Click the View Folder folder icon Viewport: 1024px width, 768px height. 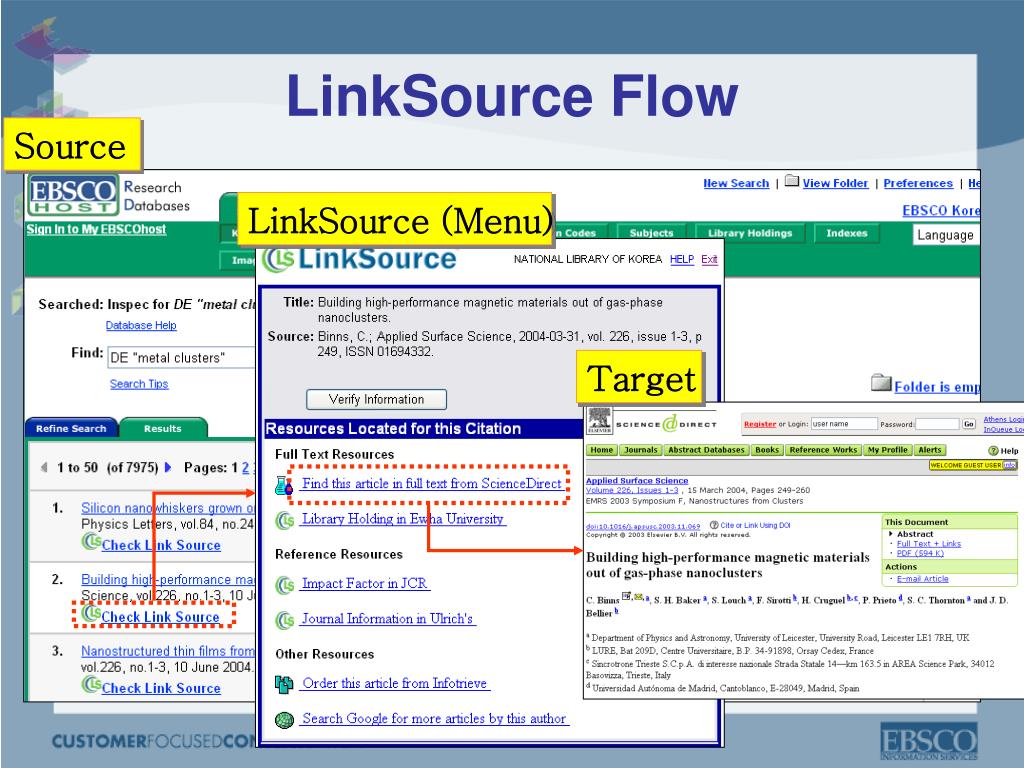click(x=792, y=181)
